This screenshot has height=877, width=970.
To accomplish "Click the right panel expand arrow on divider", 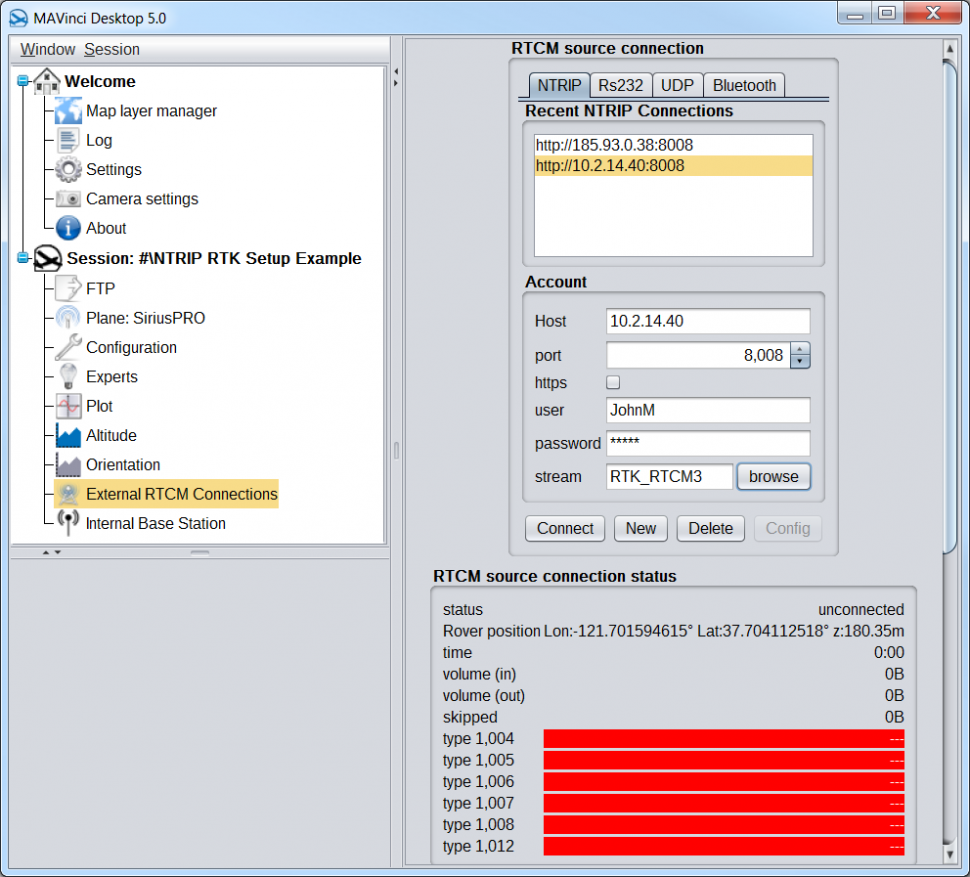I will pos(396,83).
